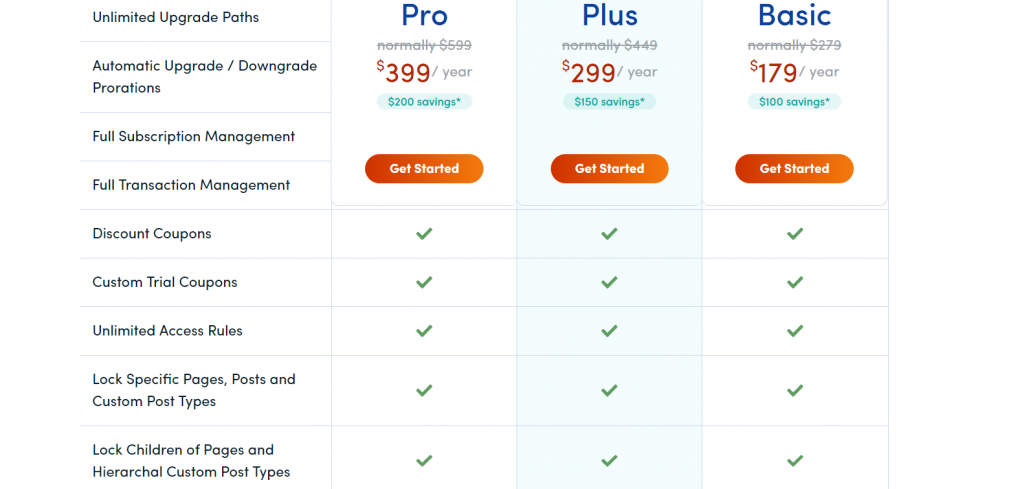
Task: Click Plus checkmark for Discount Coupons
Action: click(x=609, y=234)
